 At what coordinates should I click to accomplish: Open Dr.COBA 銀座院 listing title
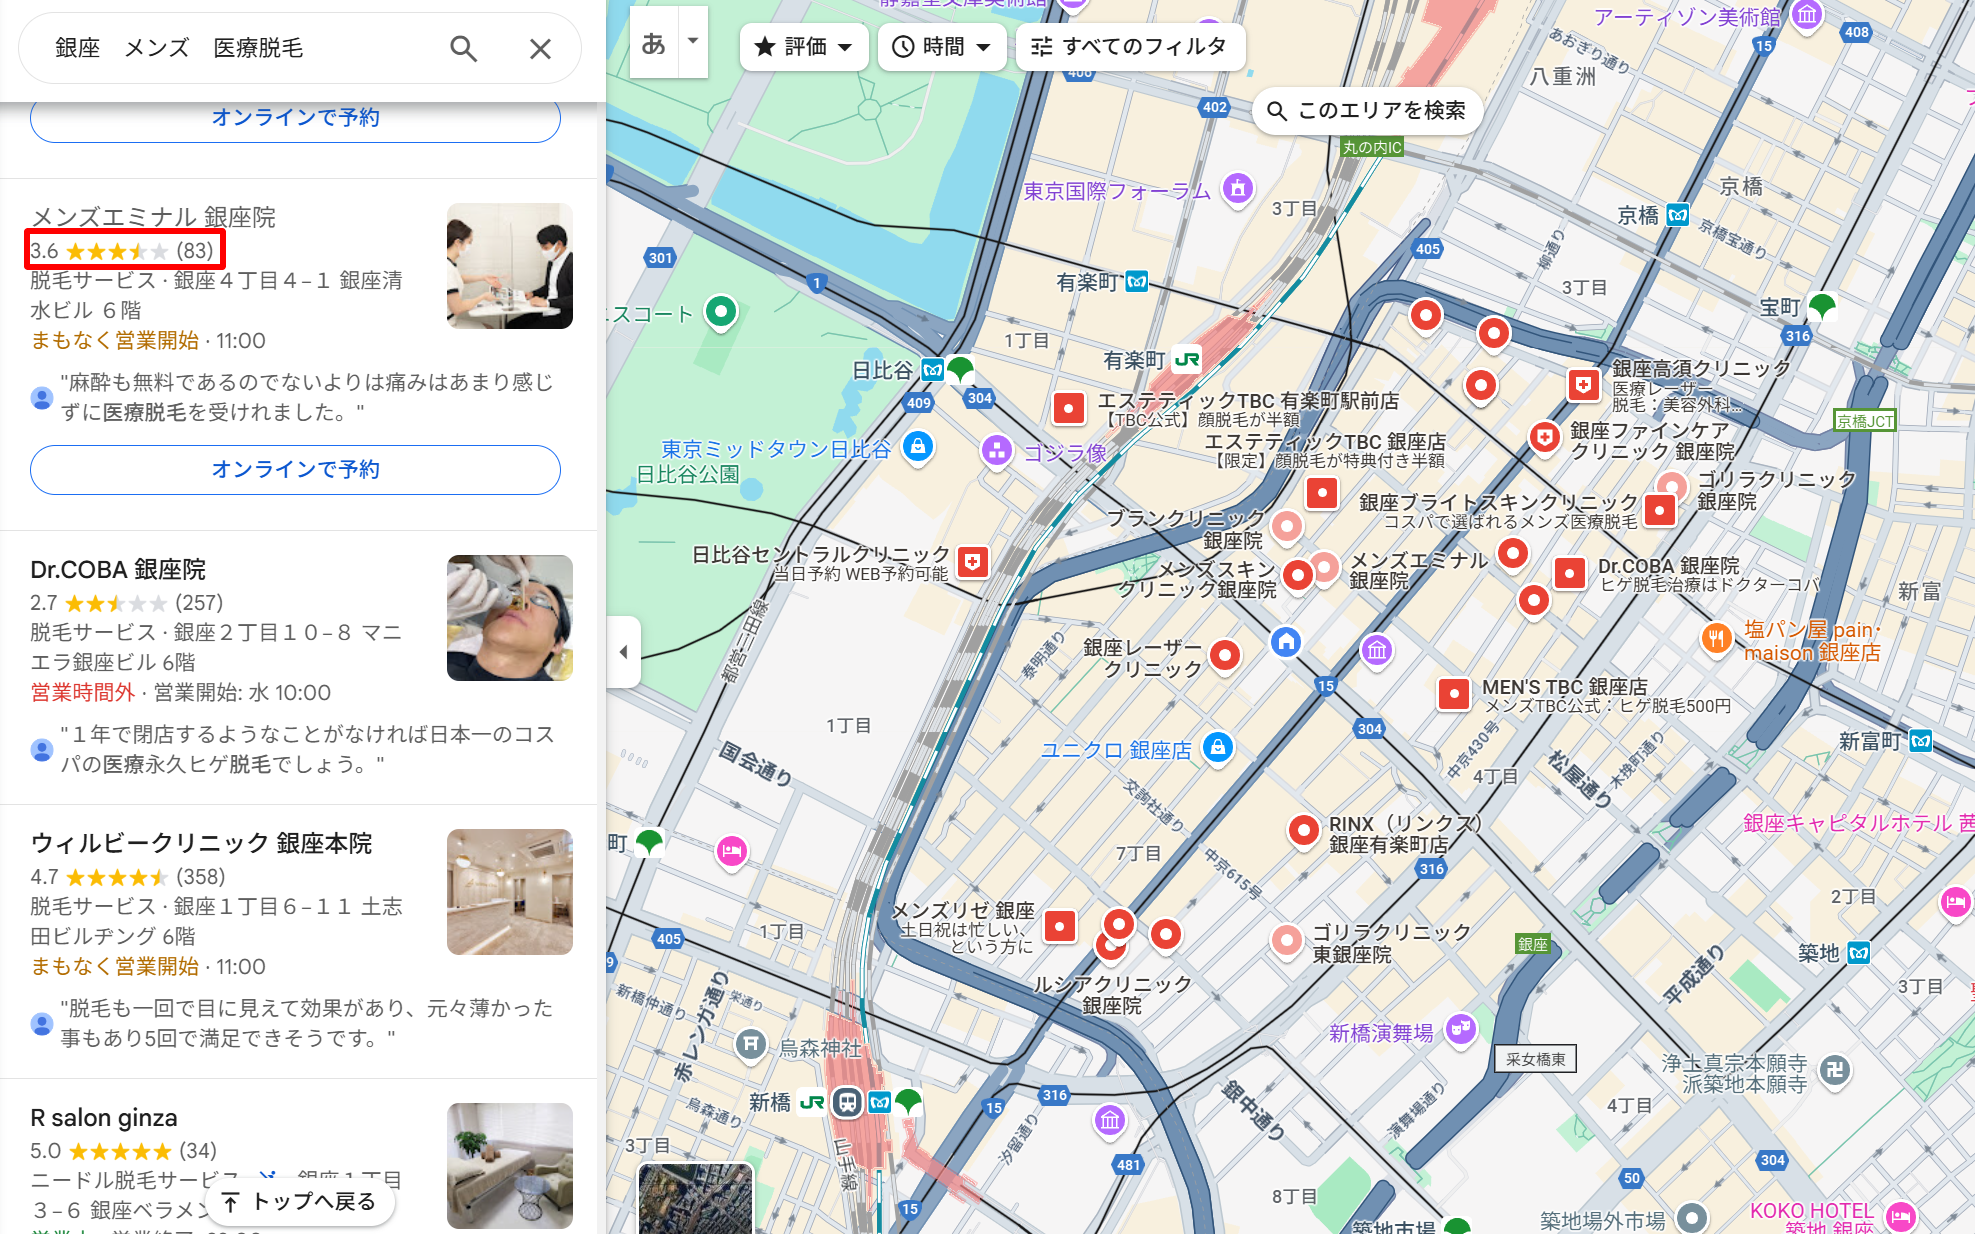point(118,570)
